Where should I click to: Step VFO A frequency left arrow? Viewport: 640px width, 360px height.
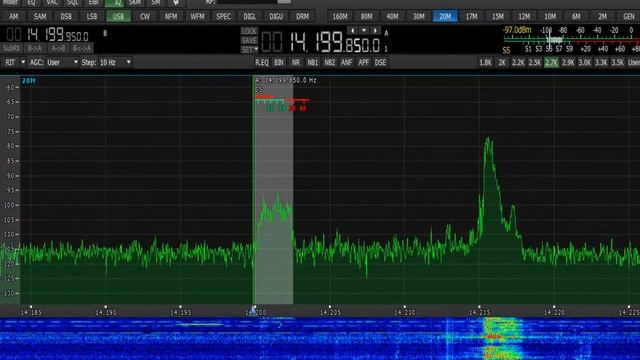click(x=352, y=31)
